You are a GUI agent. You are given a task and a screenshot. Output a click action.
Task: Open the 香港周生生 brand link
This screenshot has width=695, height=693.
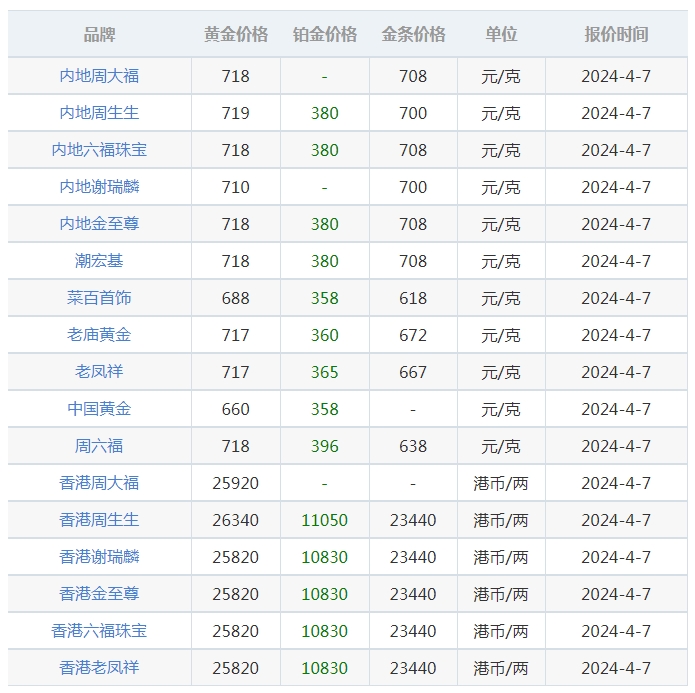99,520
